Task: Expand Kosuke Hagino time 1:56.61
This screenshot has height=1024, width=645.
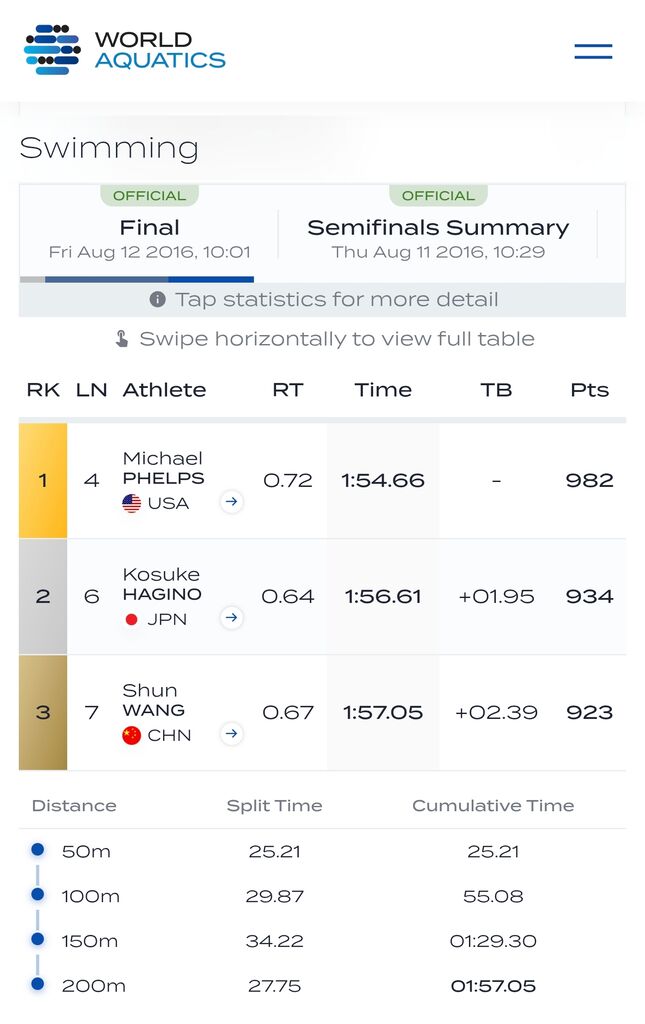Action: coord(383,596)
